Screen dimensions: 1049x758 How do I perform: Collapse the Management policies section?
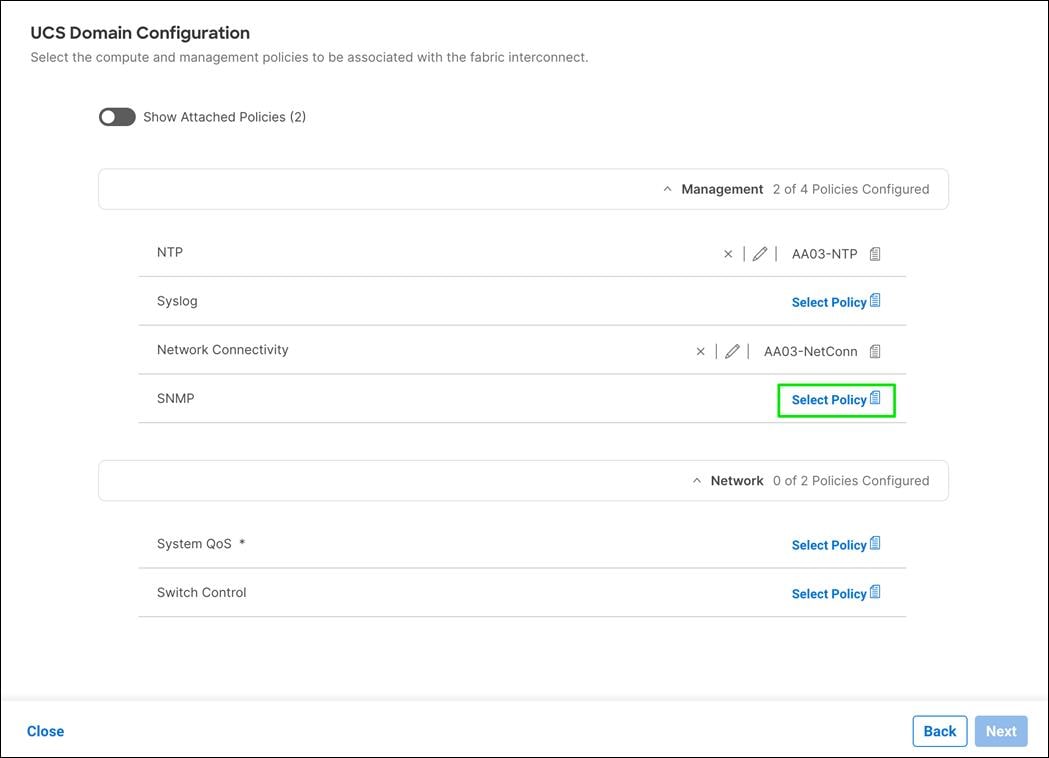667,188
